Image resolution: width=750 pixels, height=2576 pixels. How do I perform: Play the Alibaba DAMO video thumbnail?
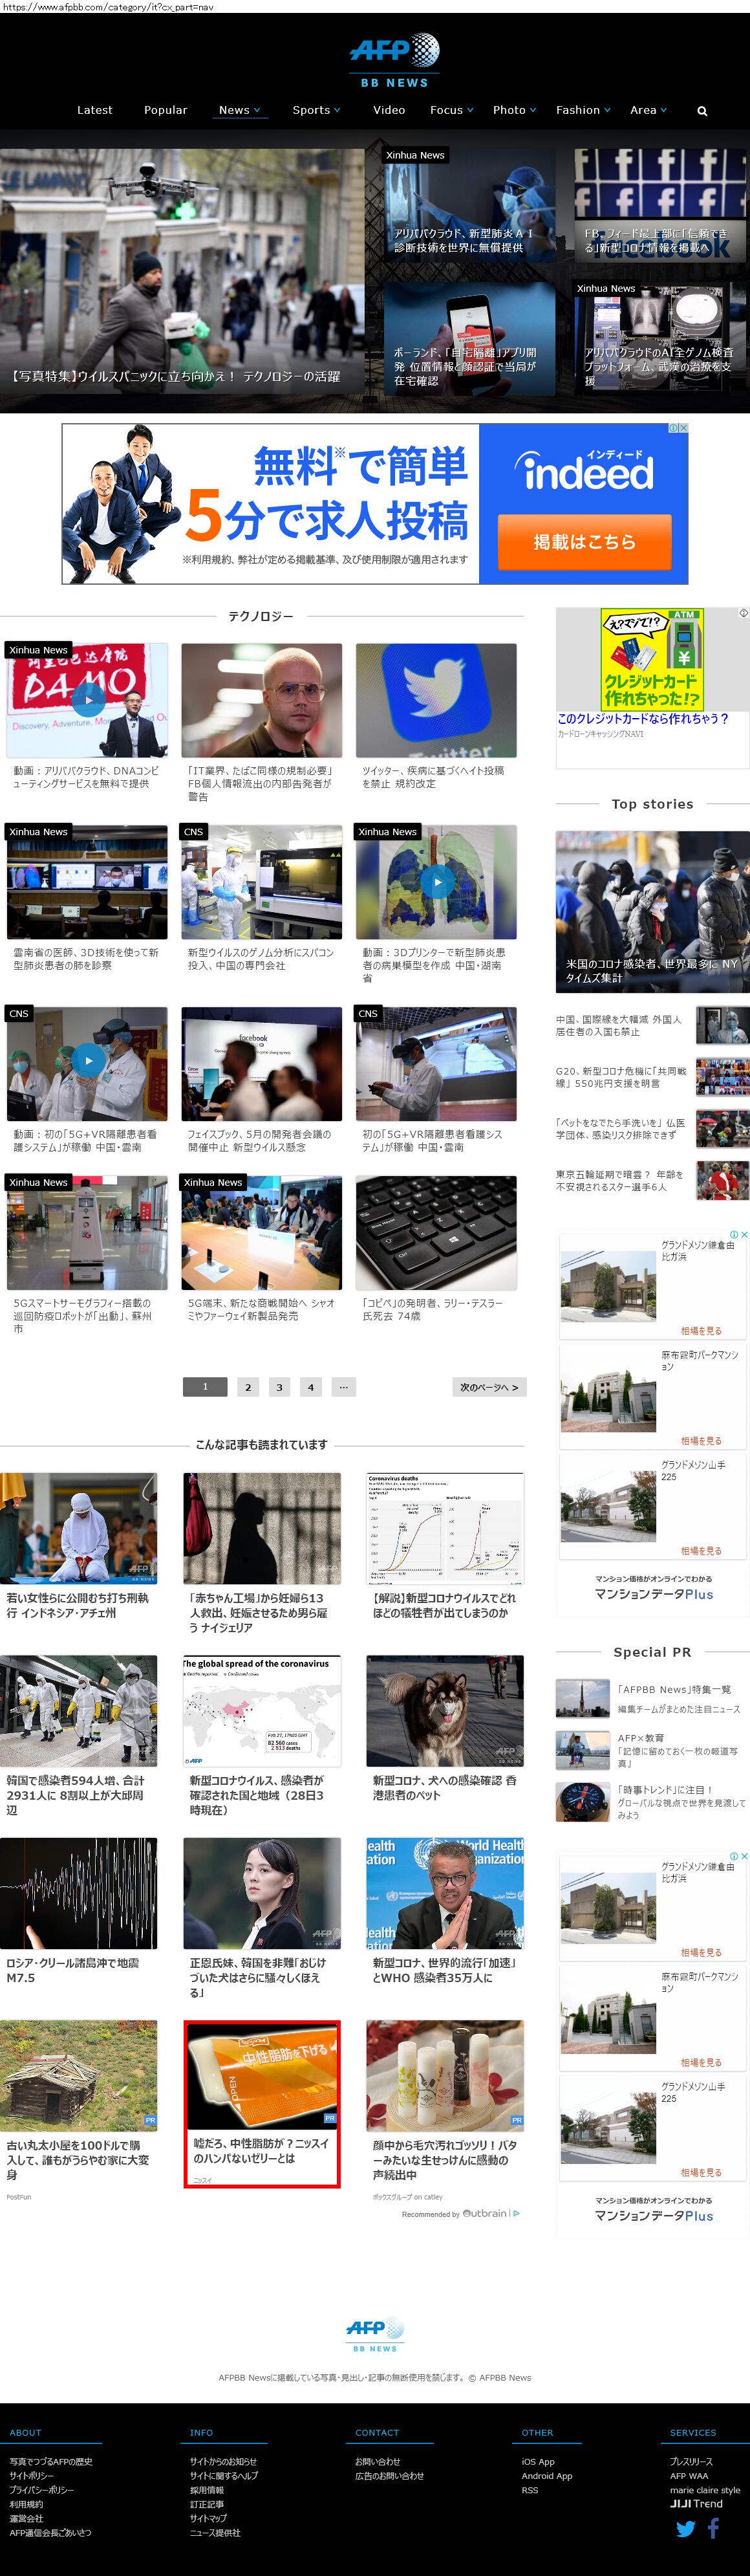88,700
